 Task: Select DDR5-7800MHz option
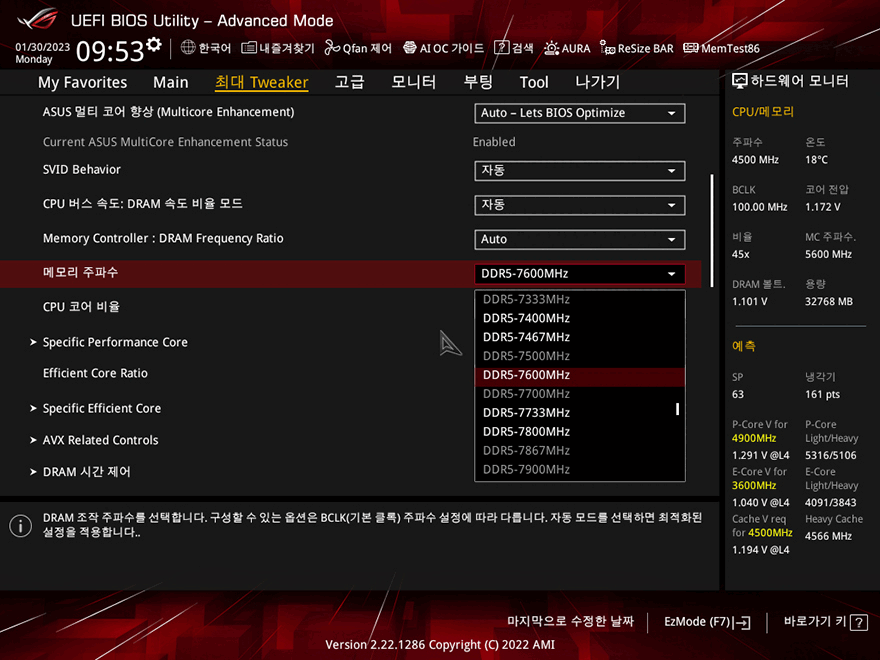tap(580, 432)
